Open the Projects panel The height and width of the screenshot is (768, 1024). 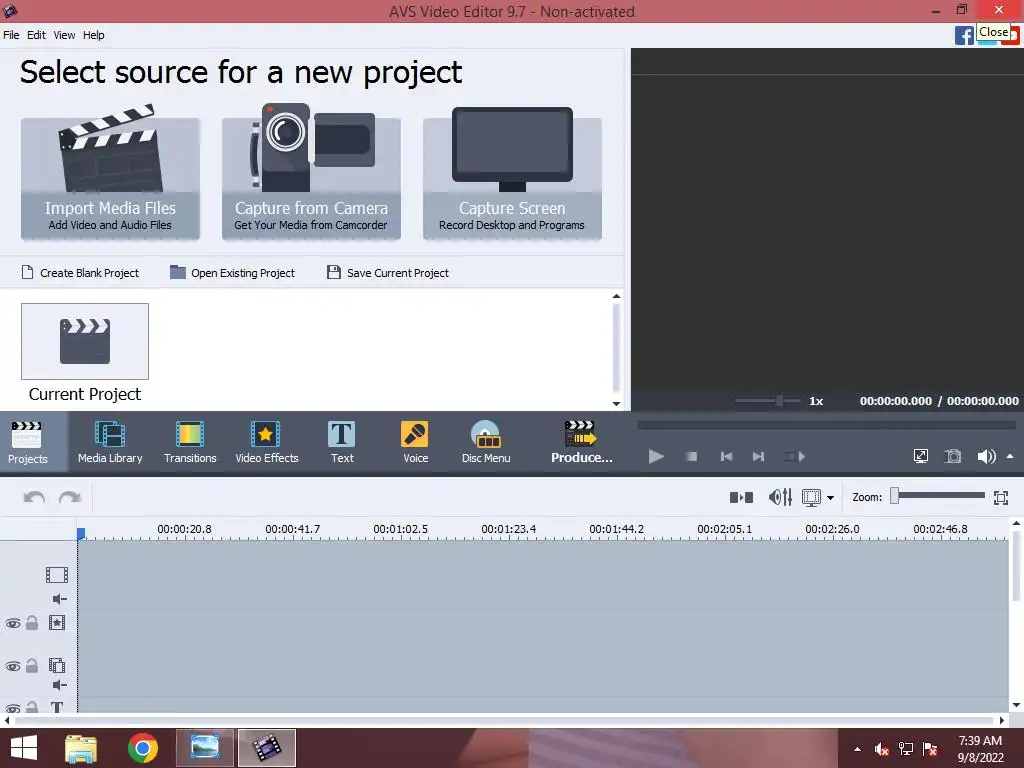point(27,442)
